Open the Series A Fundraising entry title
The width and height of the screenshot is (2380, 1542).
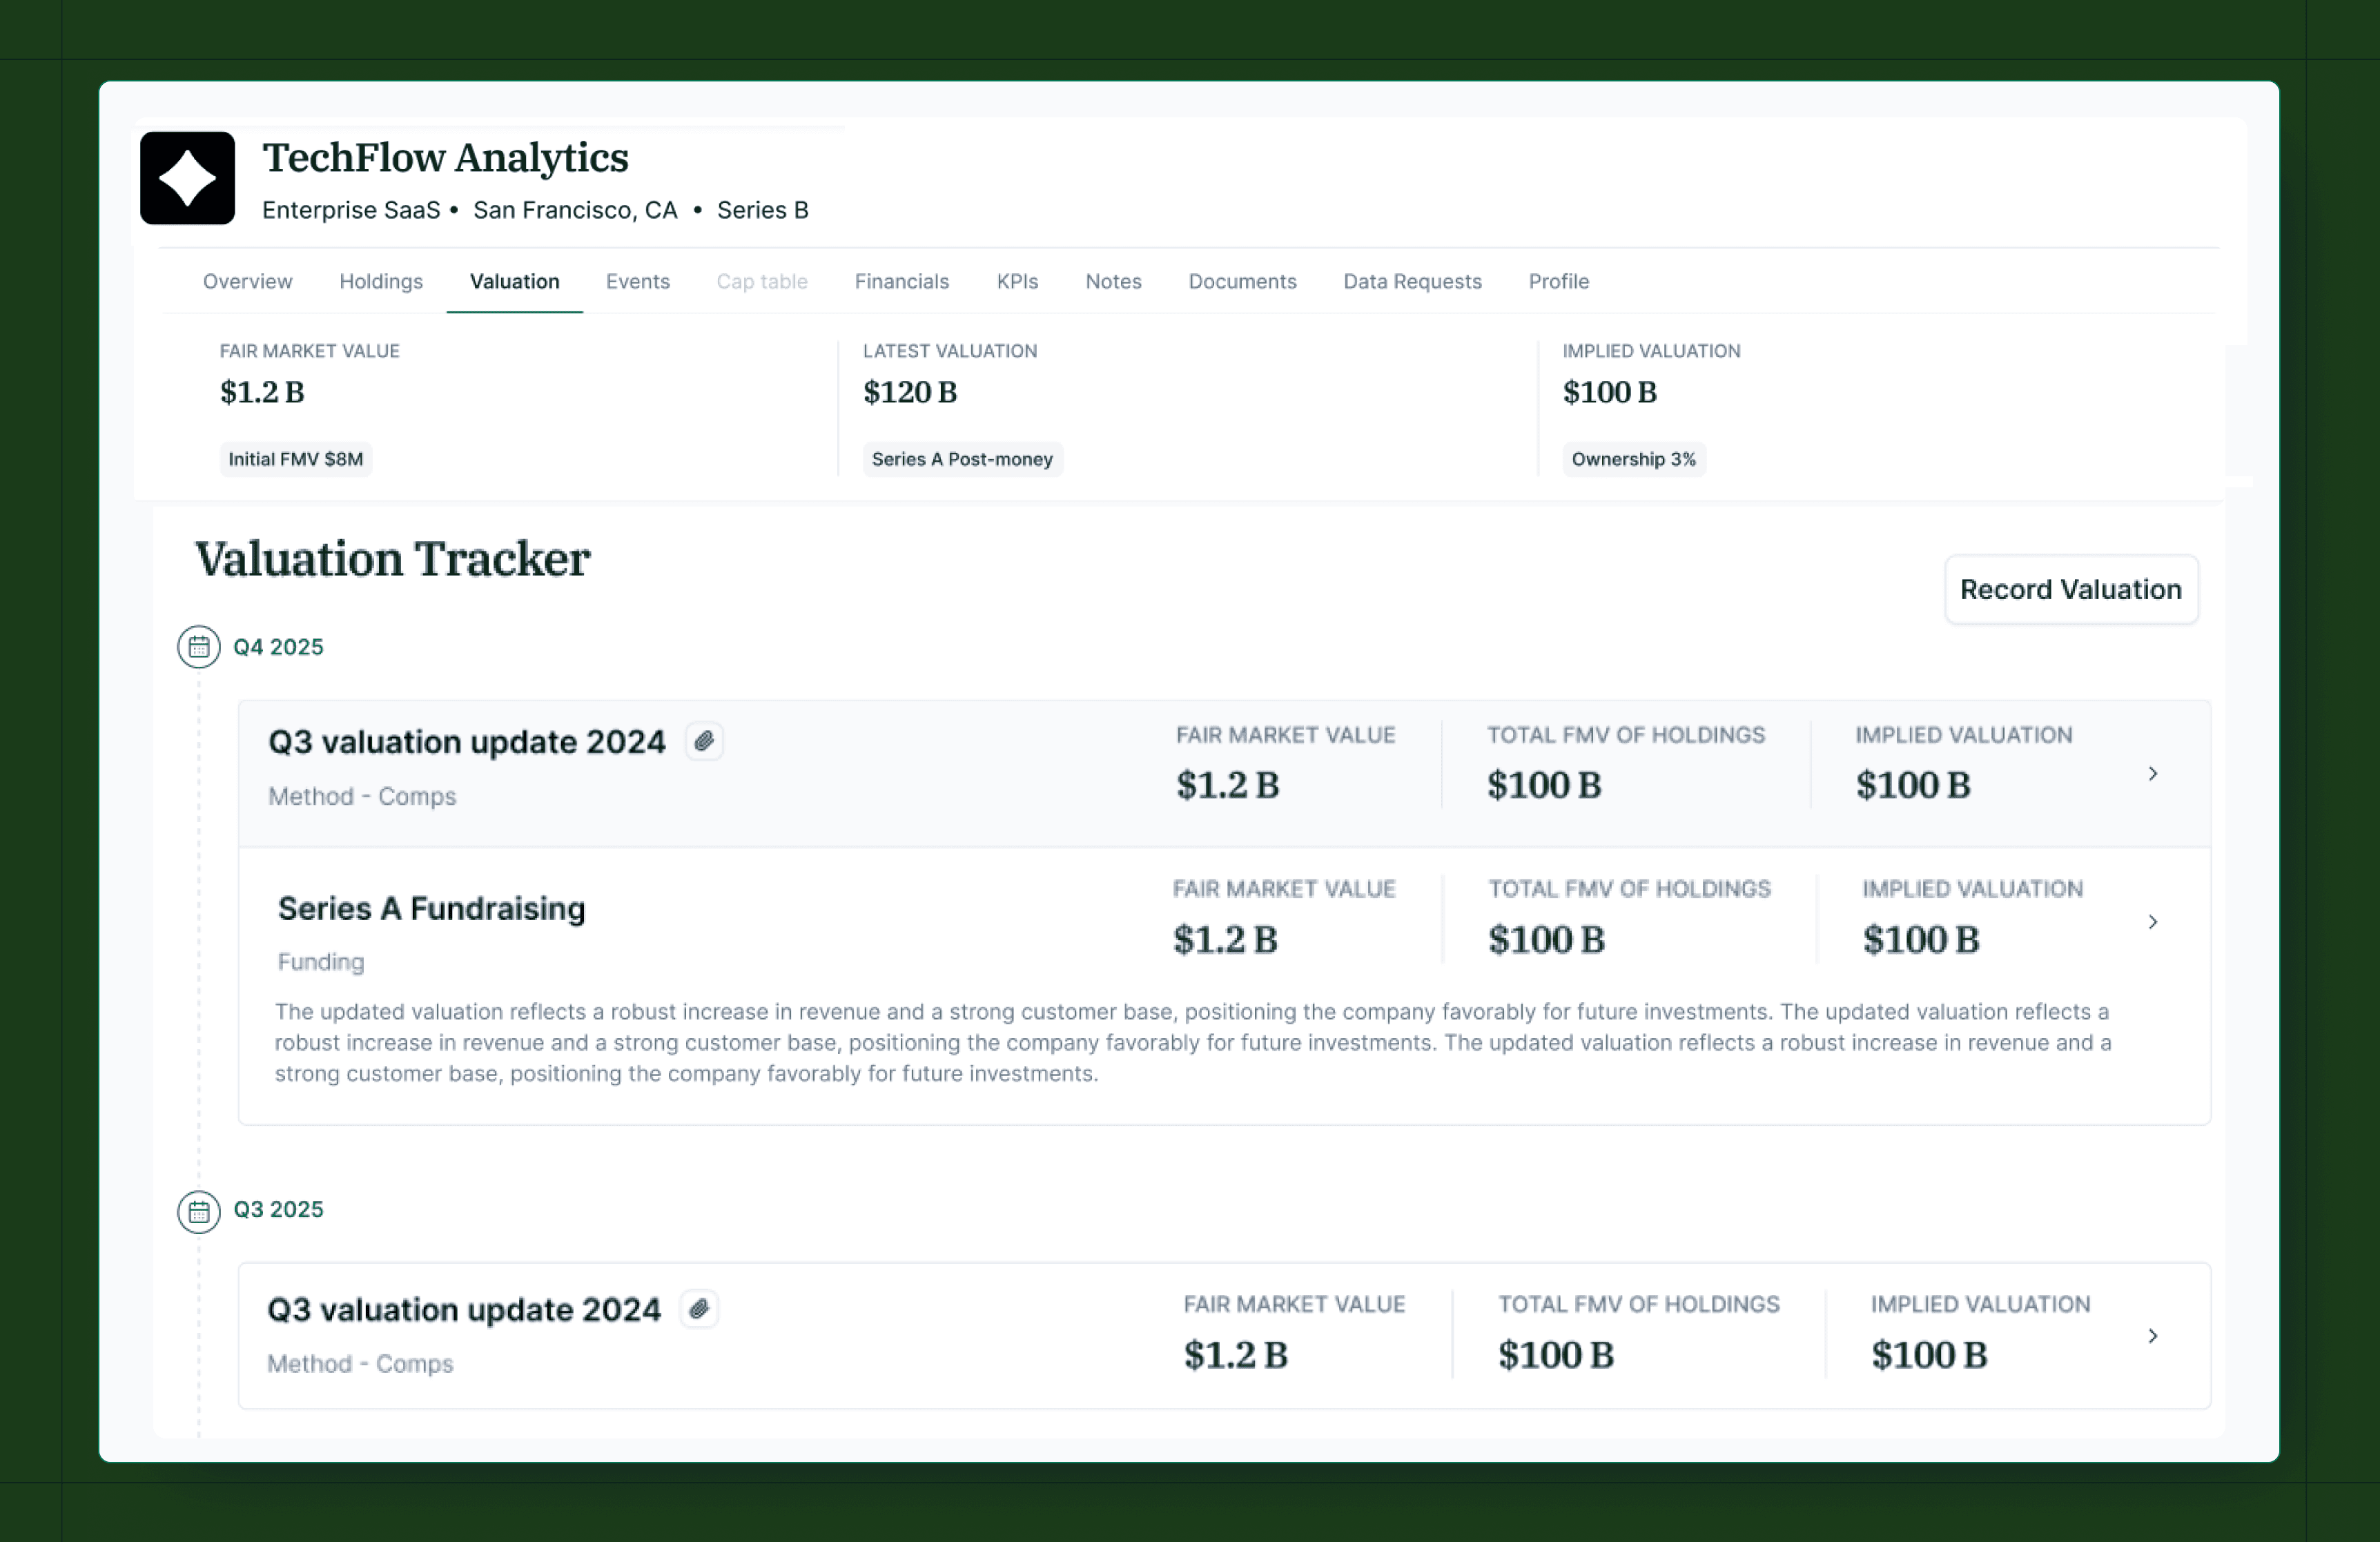click(x=431, y=908)
